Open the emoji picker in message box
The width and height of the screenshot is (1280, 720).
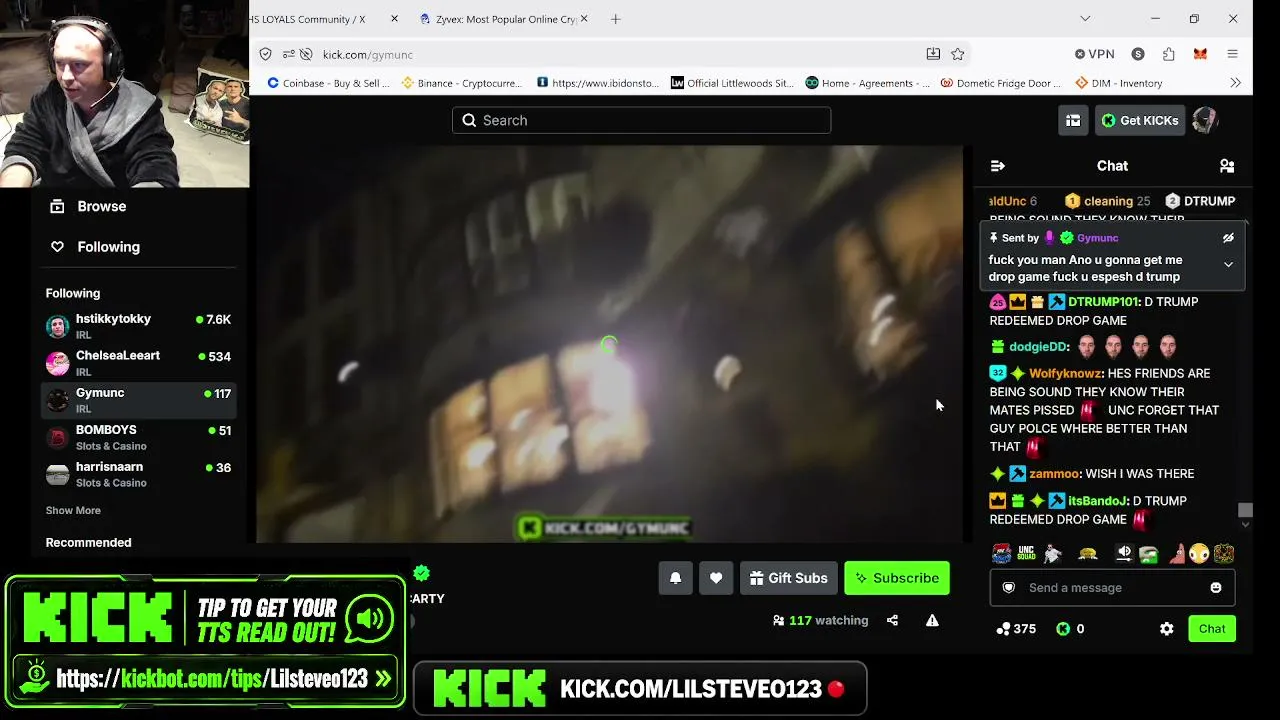coord(1216,588)
